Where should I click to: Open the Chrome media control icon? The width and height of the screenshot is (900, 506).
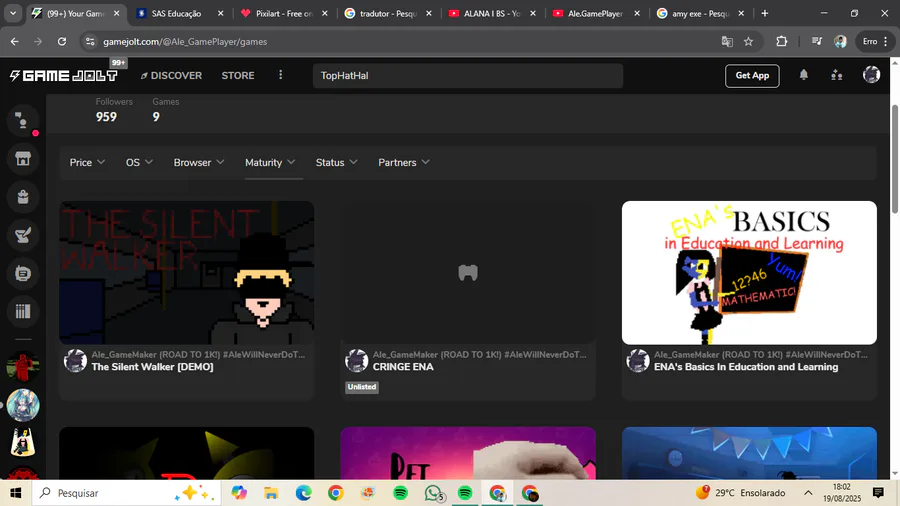tap(817, 41)
